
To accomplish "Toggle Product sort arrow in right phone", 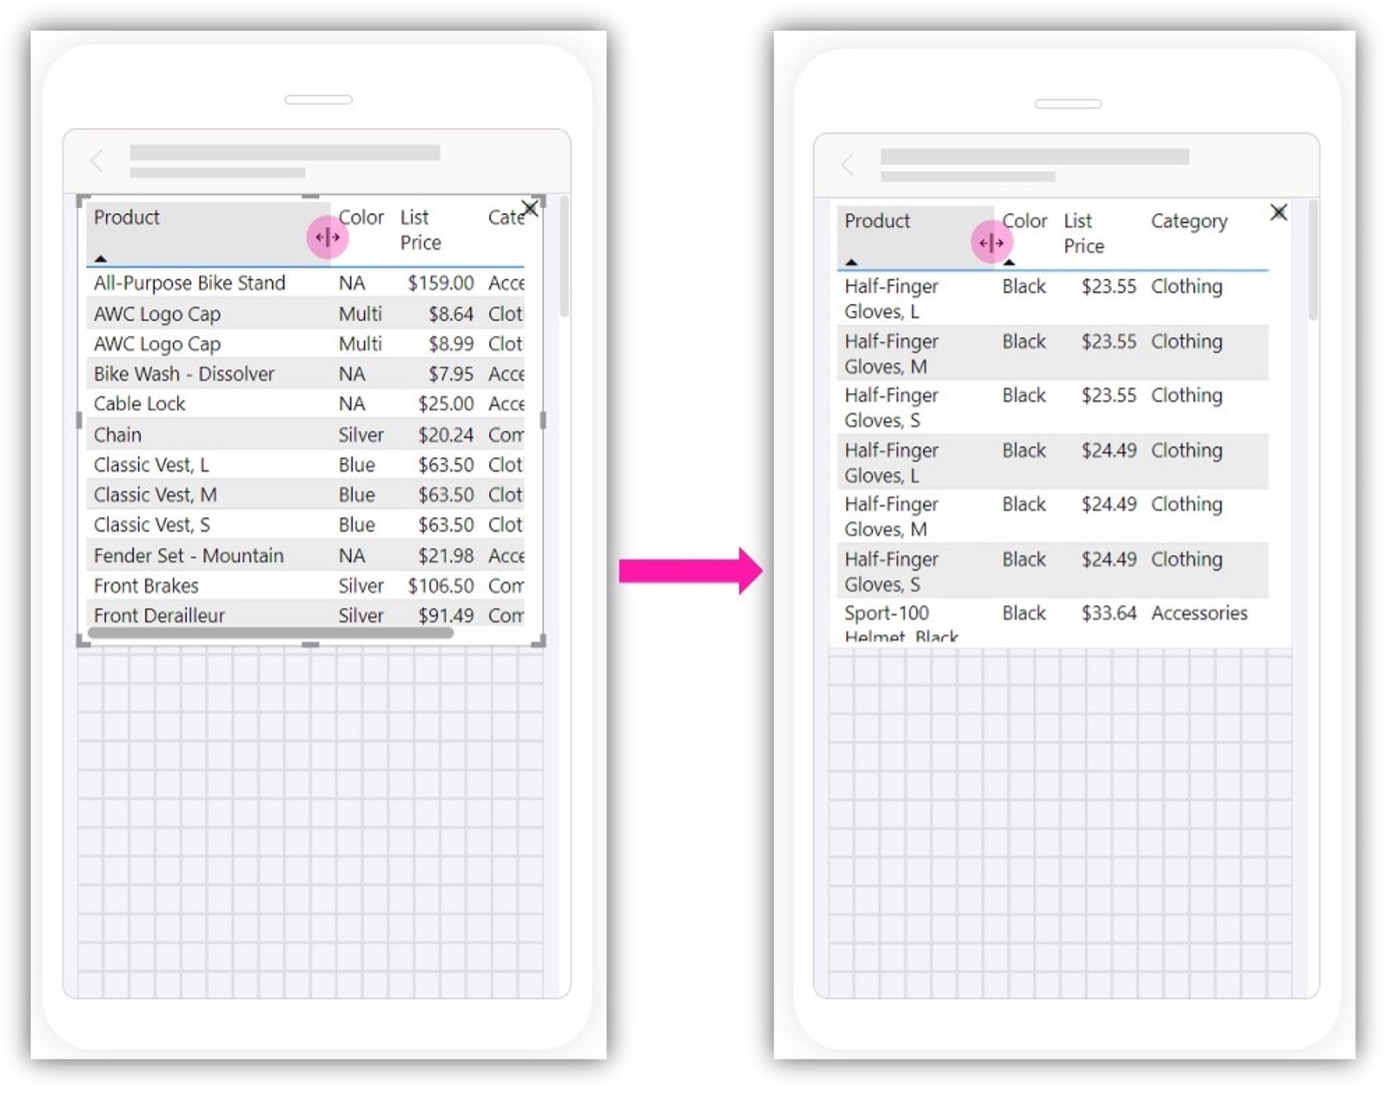I will (851, 262).
